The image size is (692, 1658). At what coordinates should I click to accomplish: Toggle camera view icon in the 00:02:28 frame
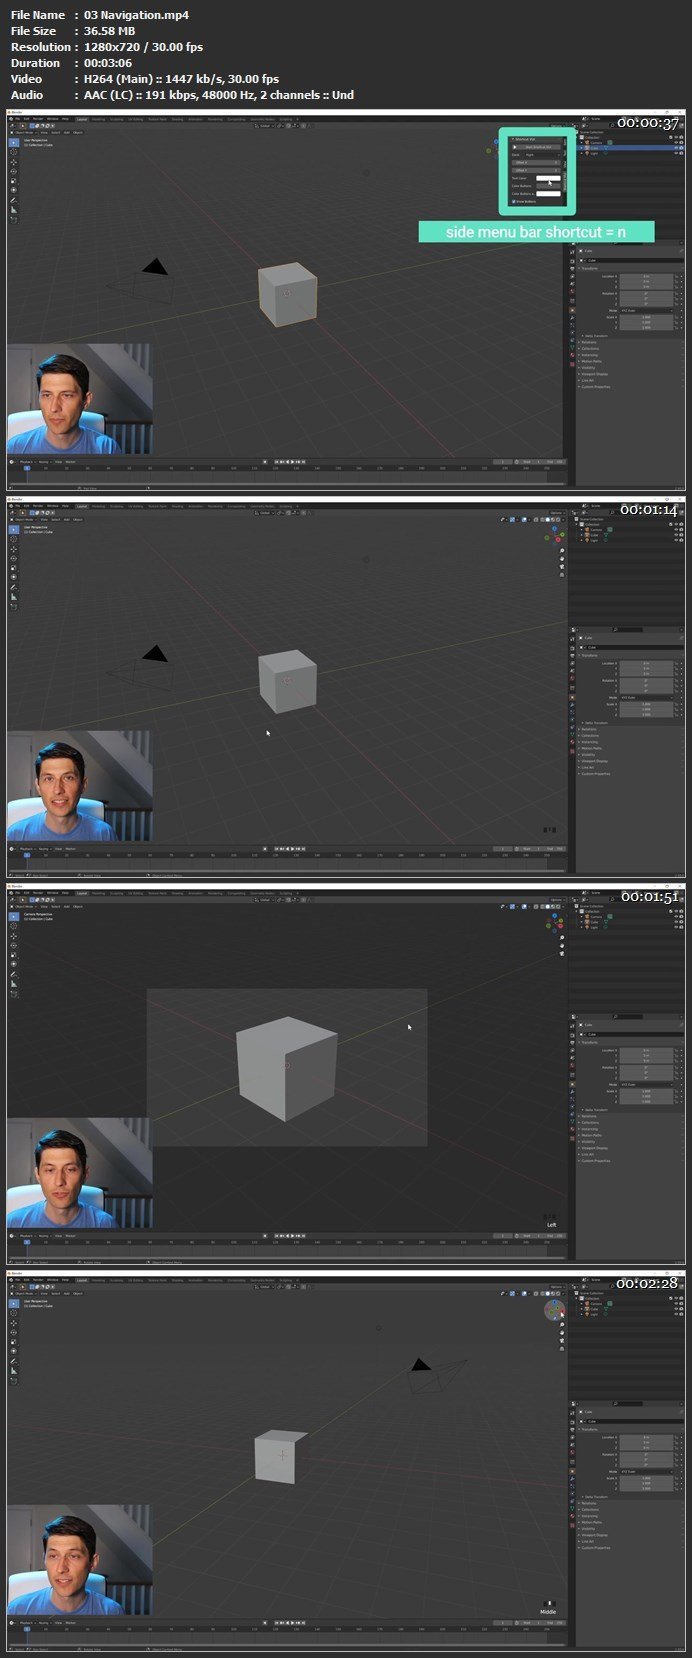point(562,1340)
